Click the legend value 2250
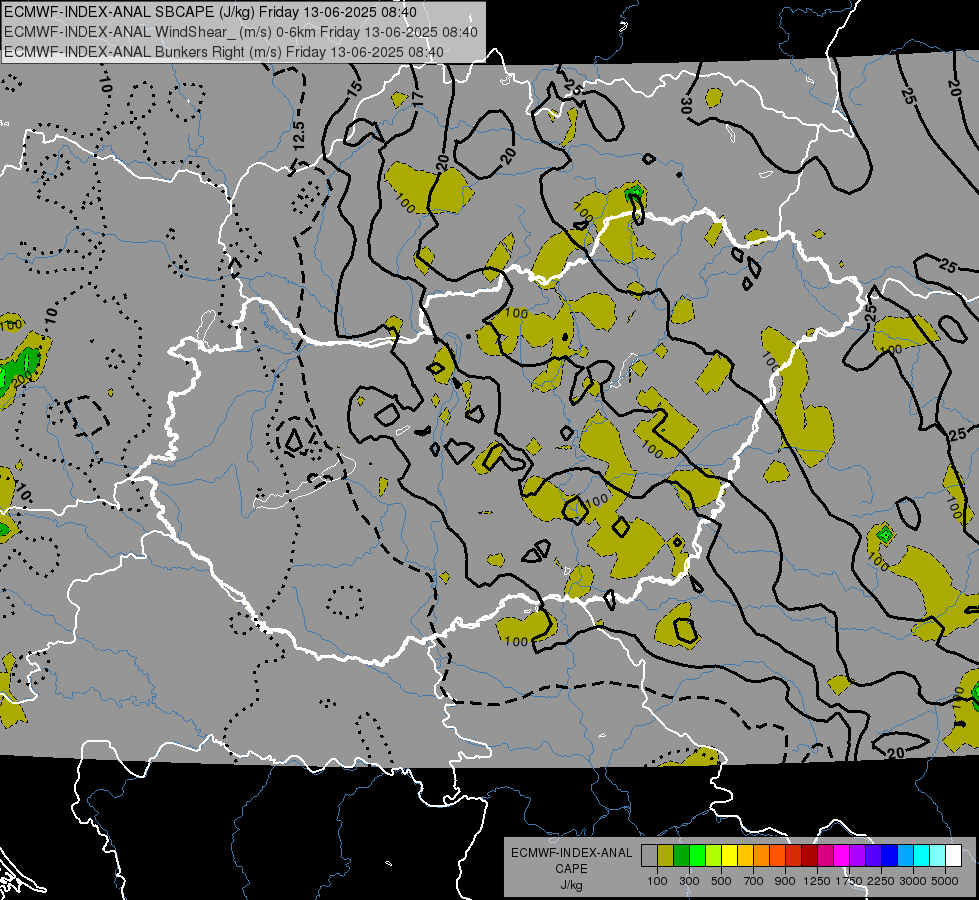This screenshot has width=979, height=900. click(x=882, y=881)
